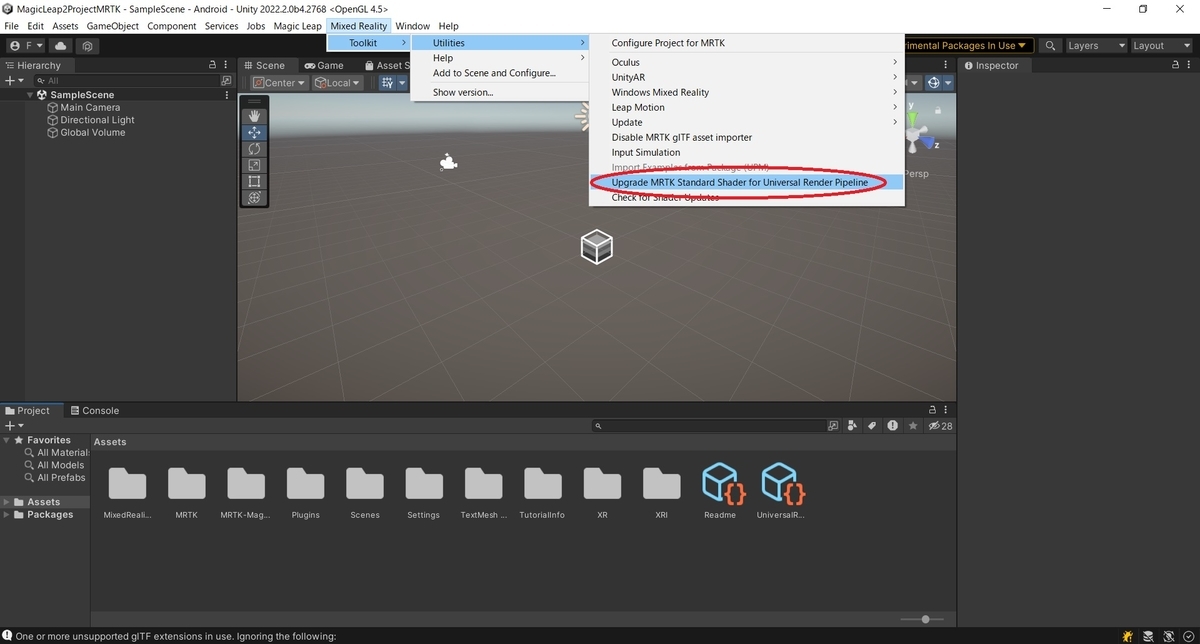
Task: Choose Show version... menu item
Action: point(499,92)
